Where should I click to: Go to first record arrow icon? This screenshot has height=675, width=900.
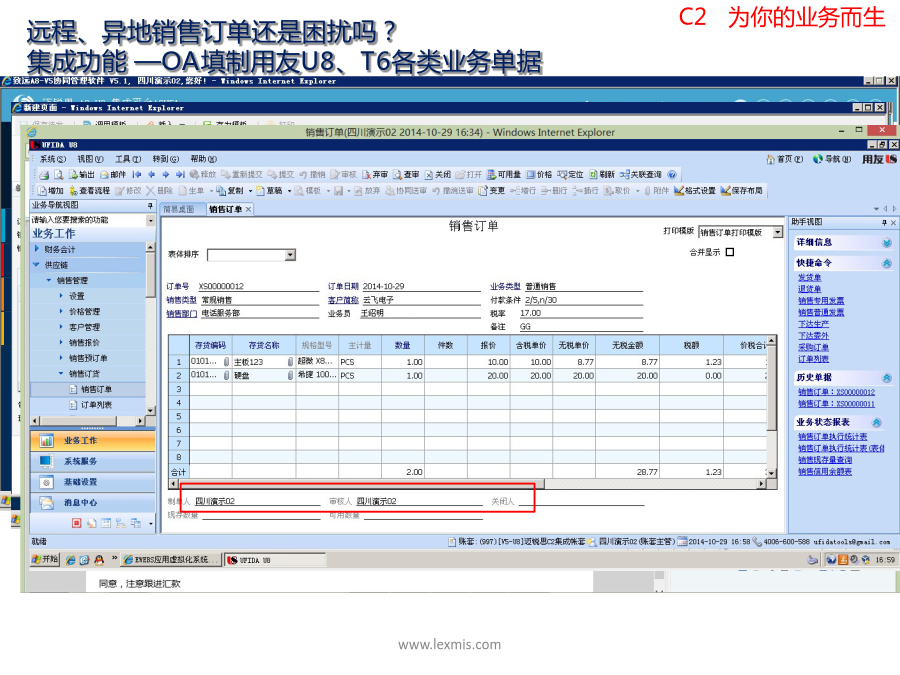(x=137, y=174)
